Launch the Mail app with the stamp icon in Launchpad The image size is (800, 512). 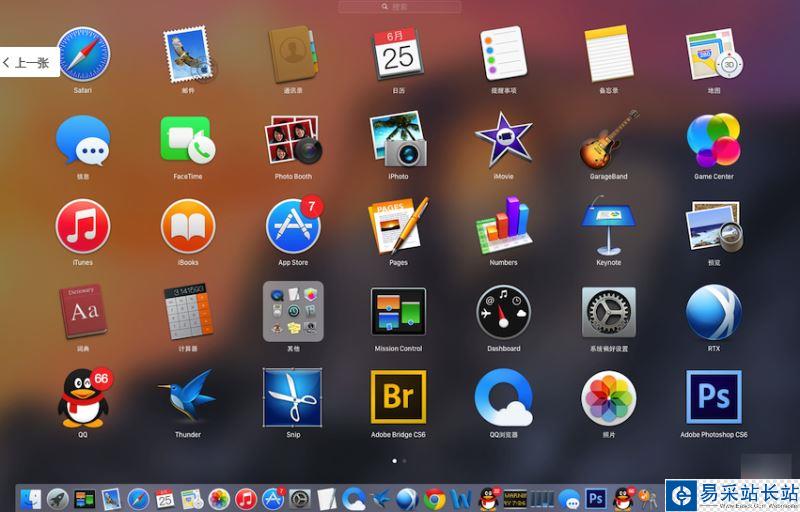click(x=188, y=55)
